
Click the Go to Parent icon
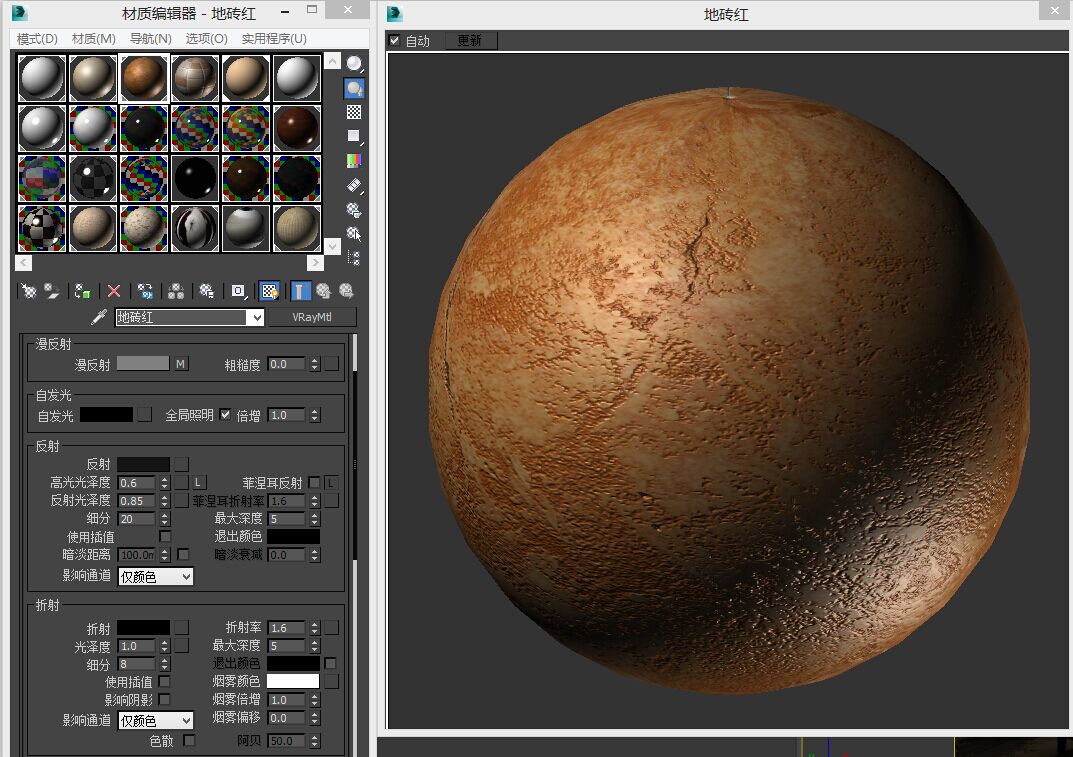pos(324,292)
